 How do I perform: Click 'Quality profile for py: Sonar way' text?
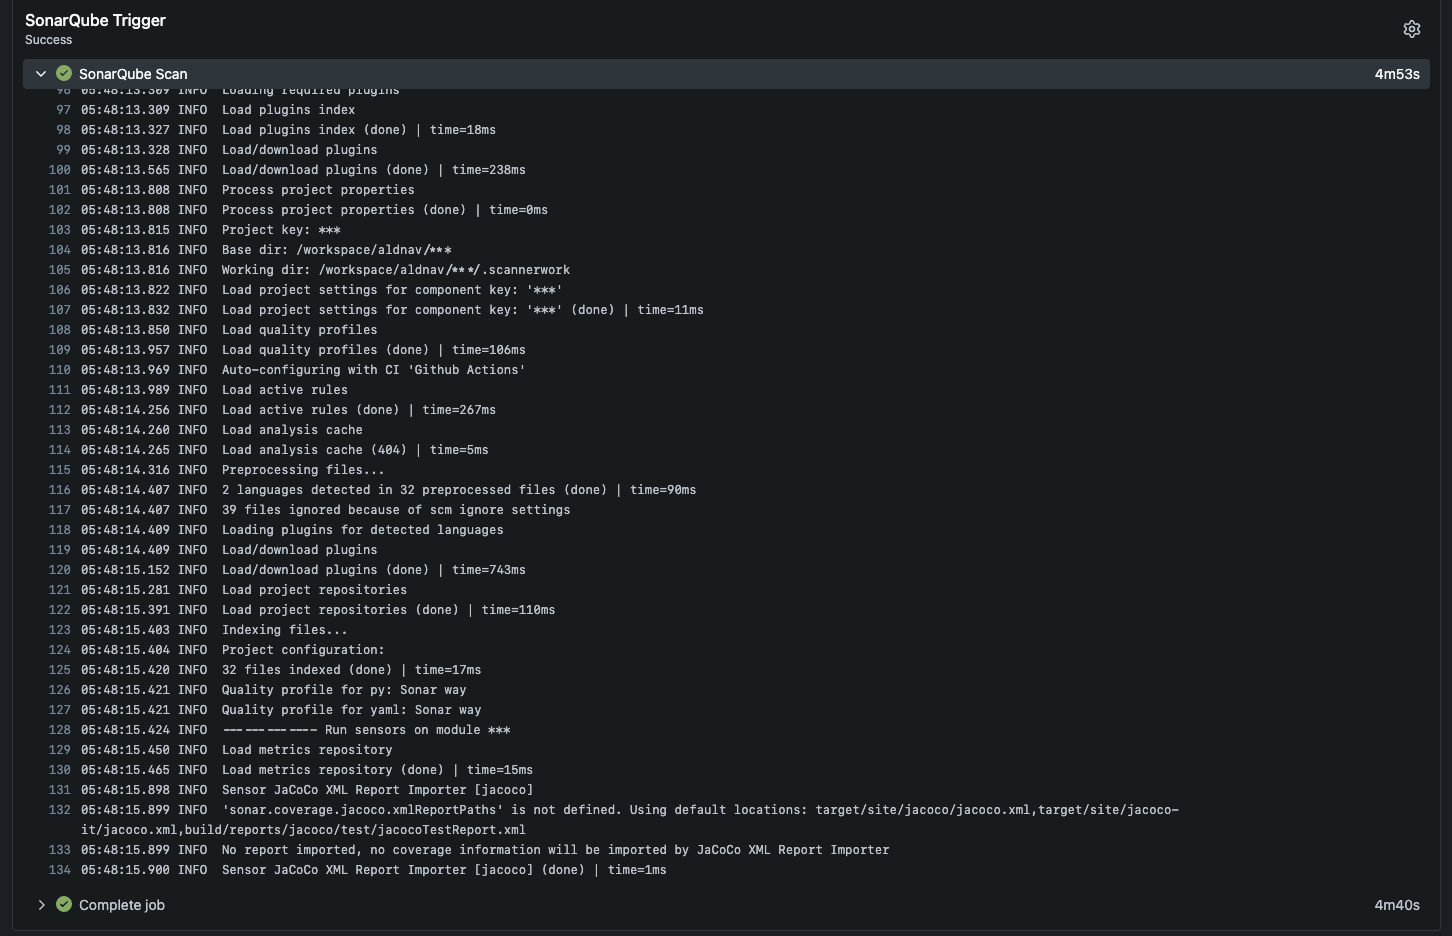coord(344,690)
